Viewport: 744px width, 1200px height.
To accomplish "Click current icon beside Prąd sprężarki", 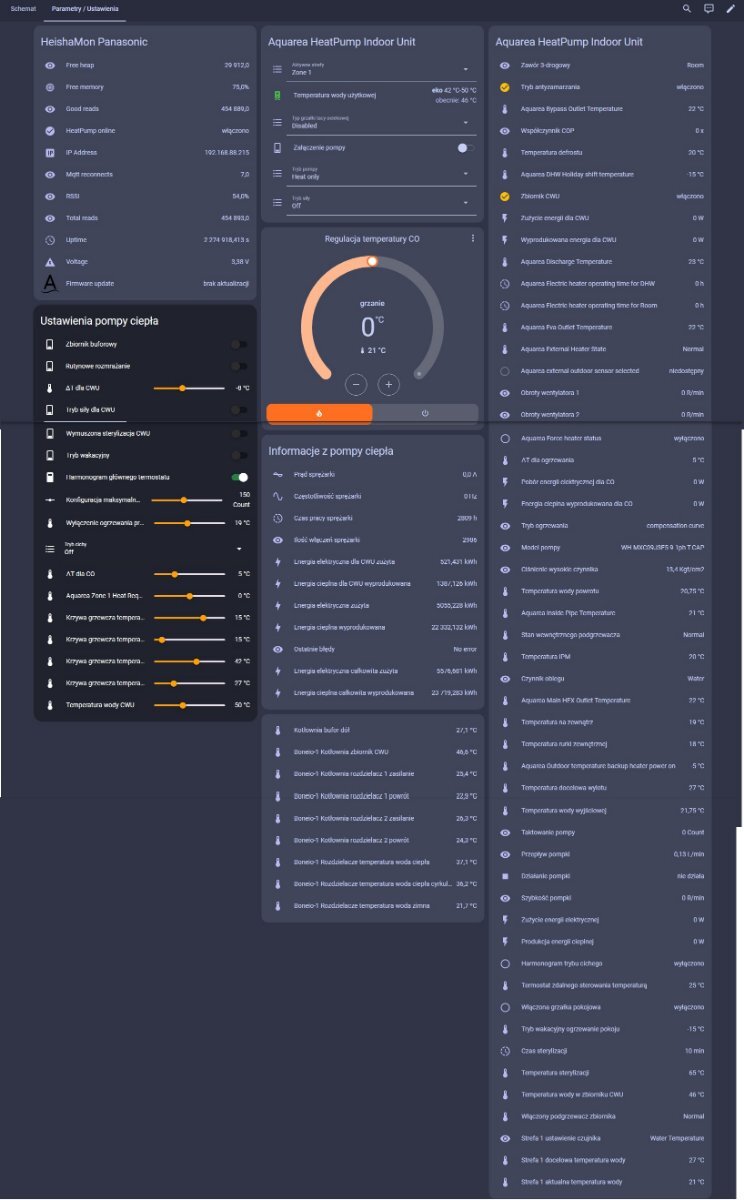I will point(278,475).
